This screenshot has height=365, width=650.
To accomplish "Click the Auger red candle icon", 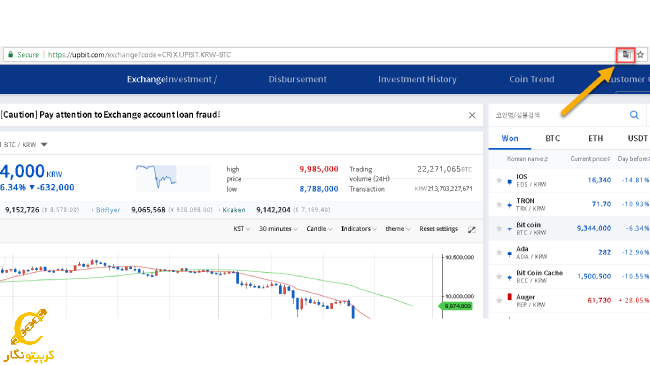I will pyautogui.click(x=509, y=297).
